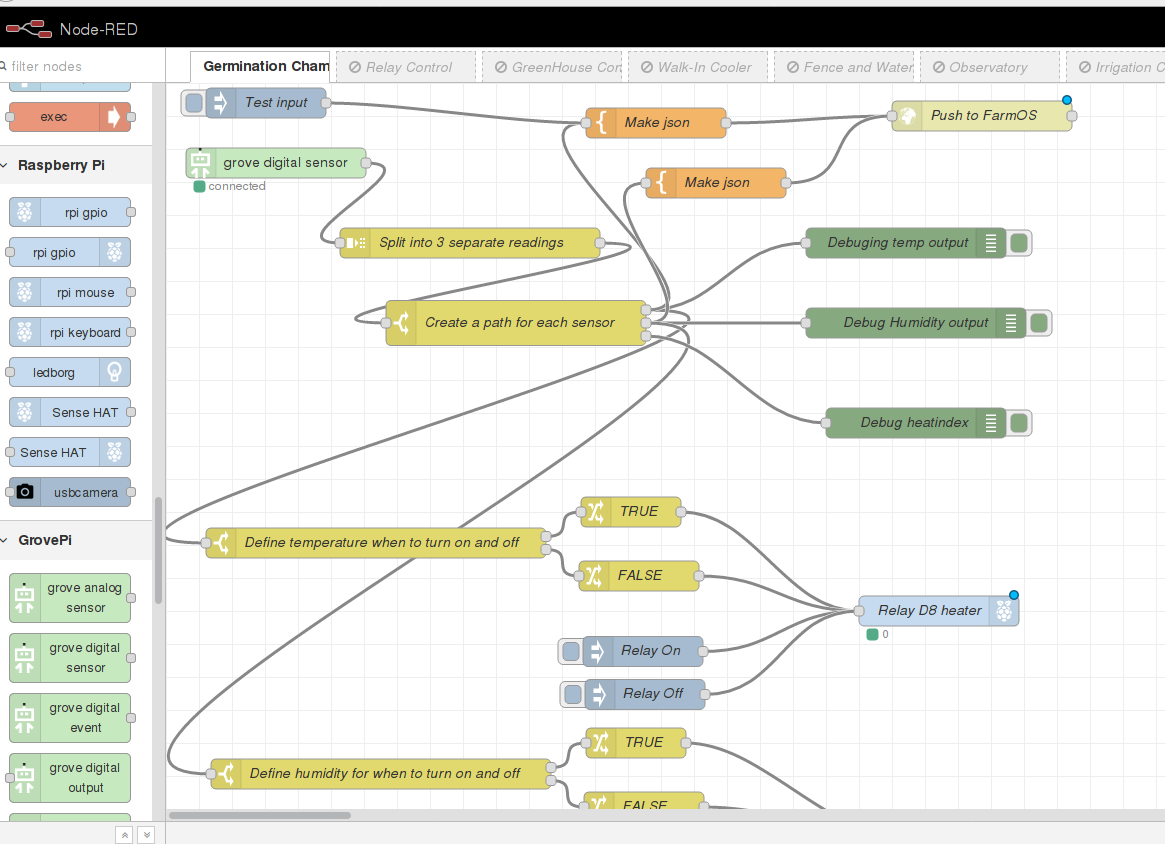Viewport: 1165px width, 844px height.
Task: Click the Push to FarmOS node icon
Action: pos(907,116)
